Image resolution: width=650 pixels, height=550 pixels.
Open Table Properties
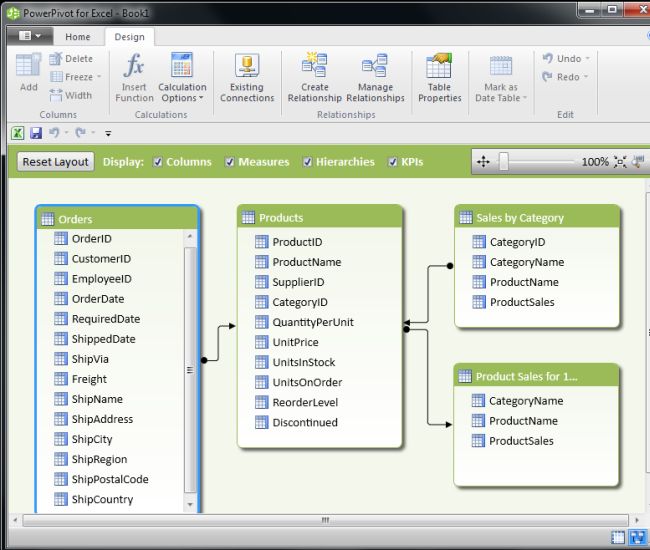coord(439,78)
